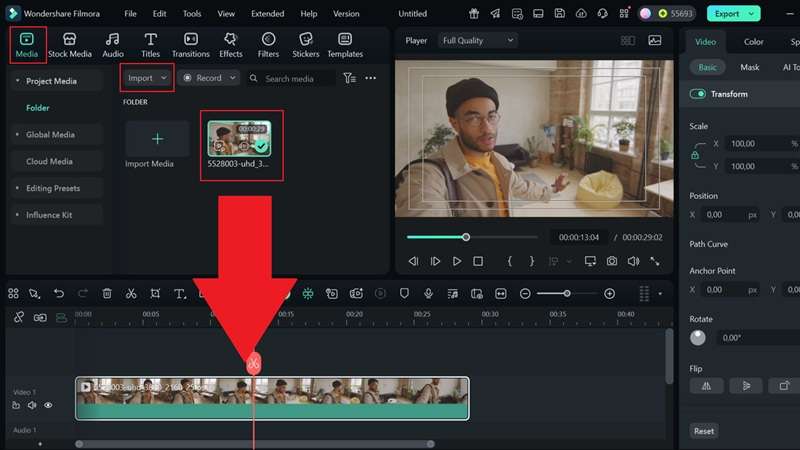The width and height of the screenshot is (800, 450).
Task: Open the View menu
Action: (226, 14)
